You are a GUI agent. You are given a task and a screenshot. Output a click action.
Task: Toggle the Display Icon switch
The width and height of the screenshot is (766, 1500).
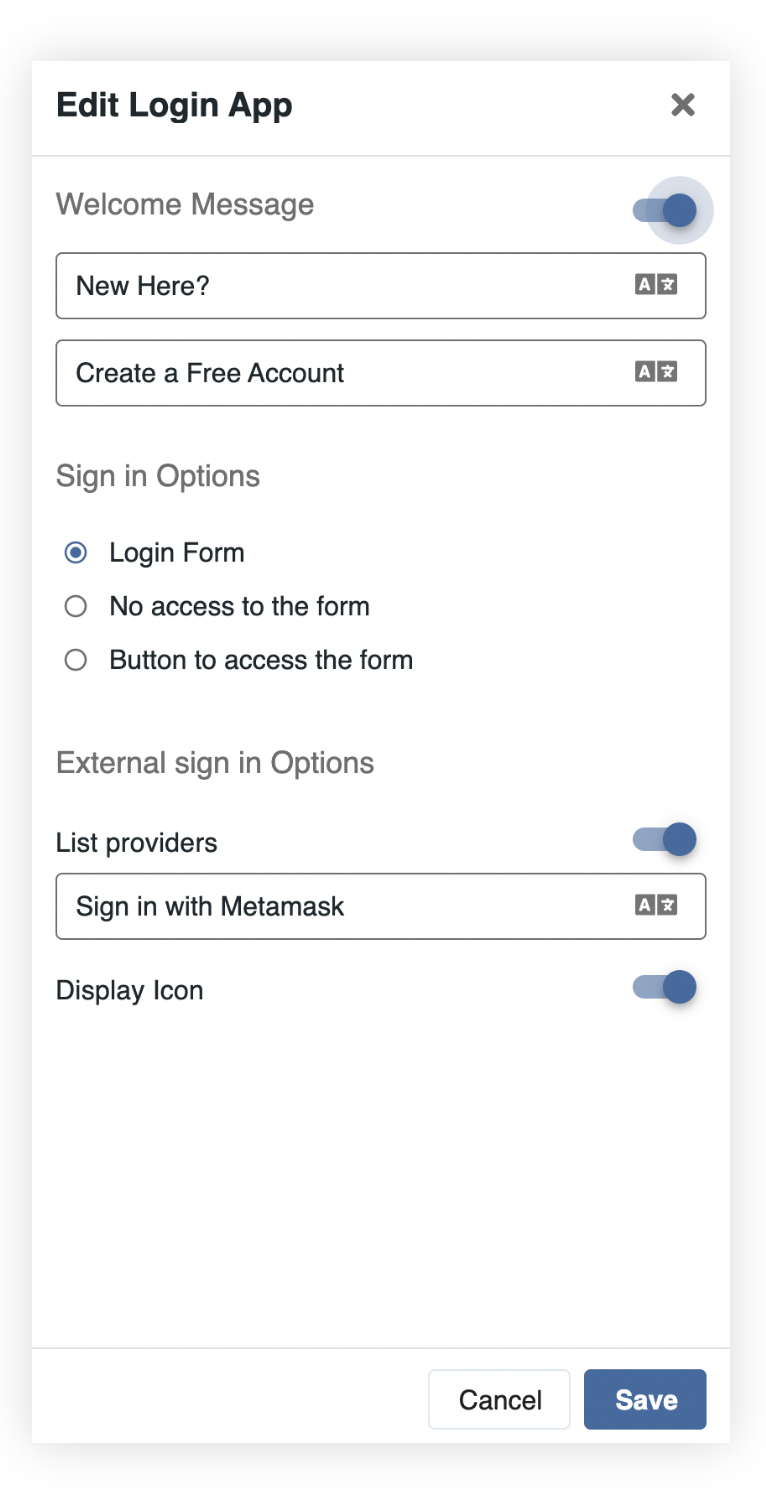pyautogui.click(x=666, y=987)
